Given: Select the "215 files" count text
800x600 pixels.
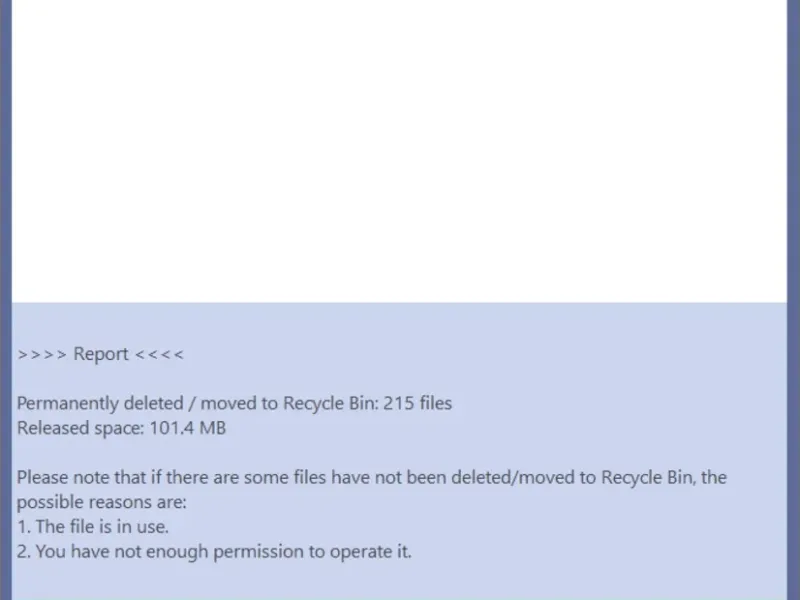Looking at the screenshot, I should tap(418, 404).
